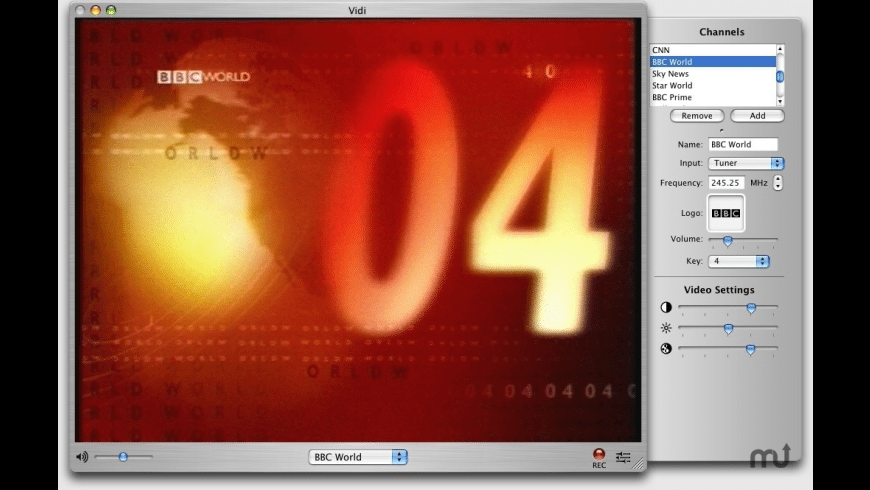Open the BBC World channel popup below video
This screenshot has width=870, height=490.
[358, 457]
